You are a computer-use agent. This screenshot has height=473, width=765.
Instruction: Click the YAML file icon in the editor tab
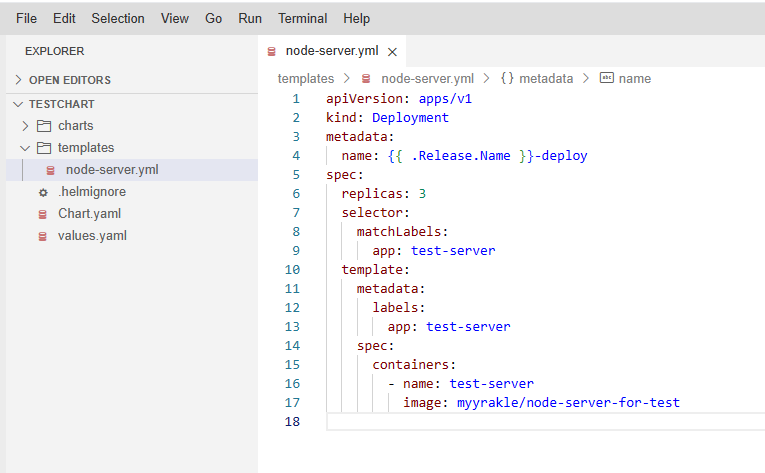pos(272,51)
